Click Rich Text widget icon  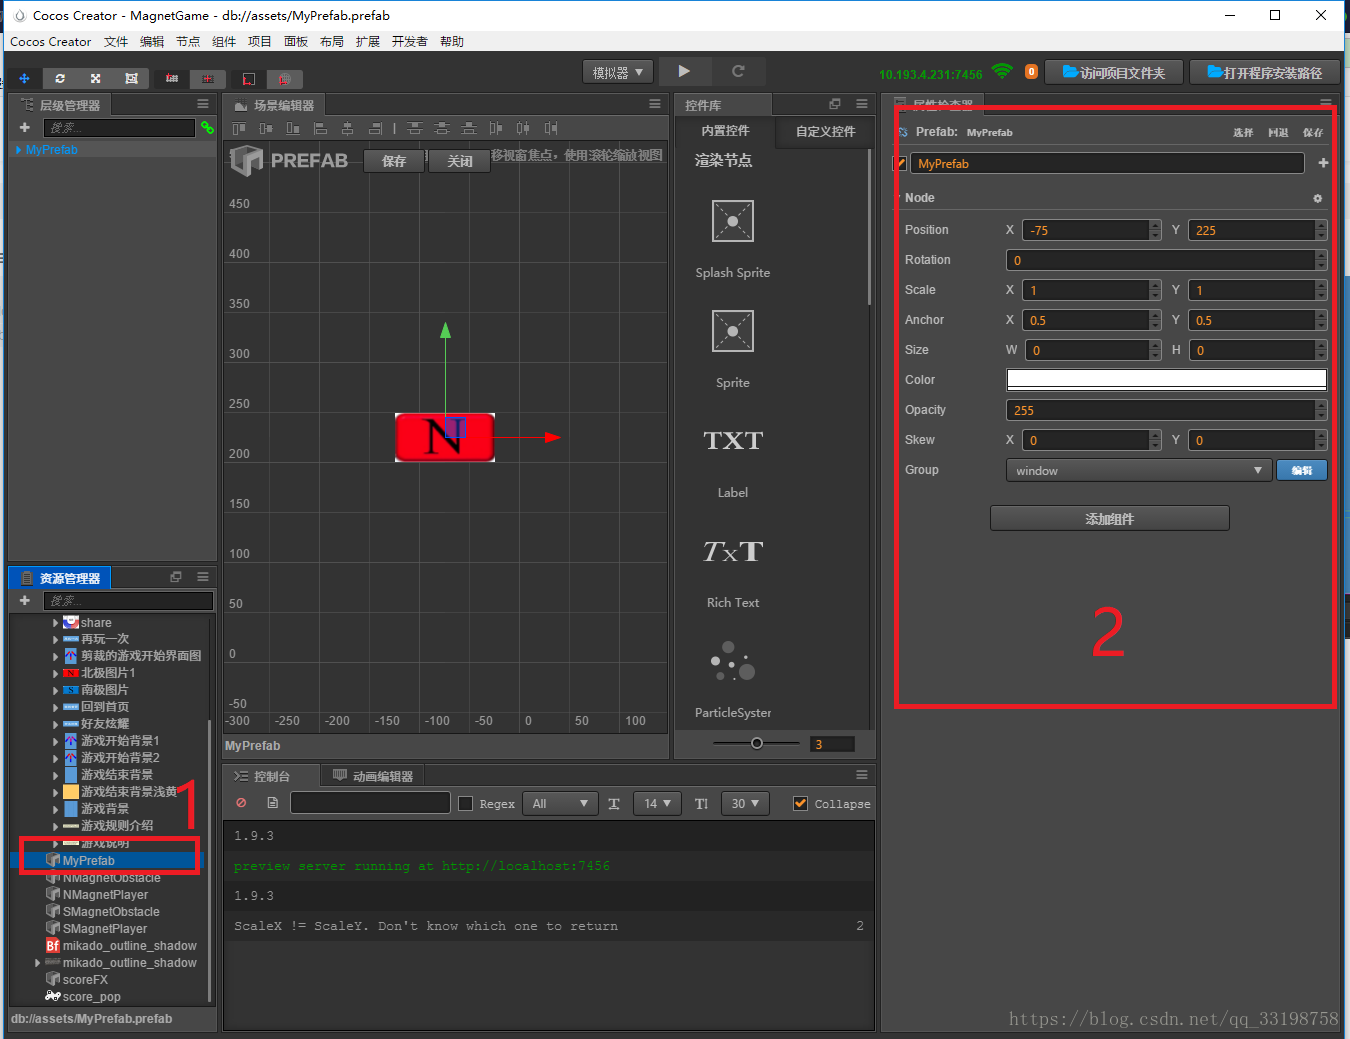coord(733,551)
